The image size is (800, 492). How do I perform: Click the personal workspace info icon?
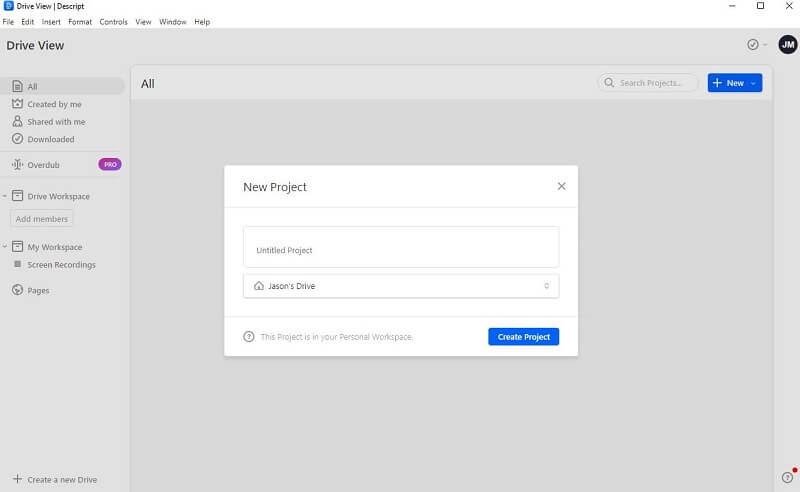[248, 337]
